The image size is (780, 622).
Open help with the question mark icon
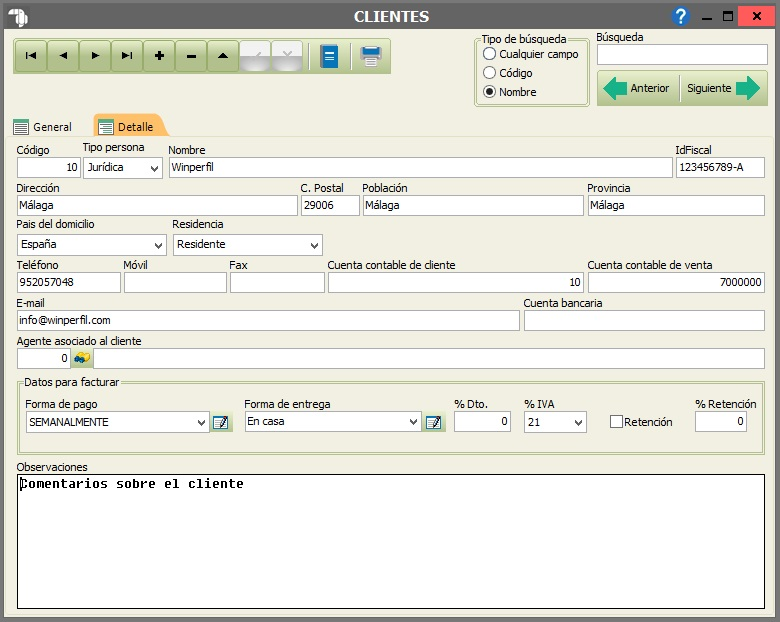tap(680, 16)
